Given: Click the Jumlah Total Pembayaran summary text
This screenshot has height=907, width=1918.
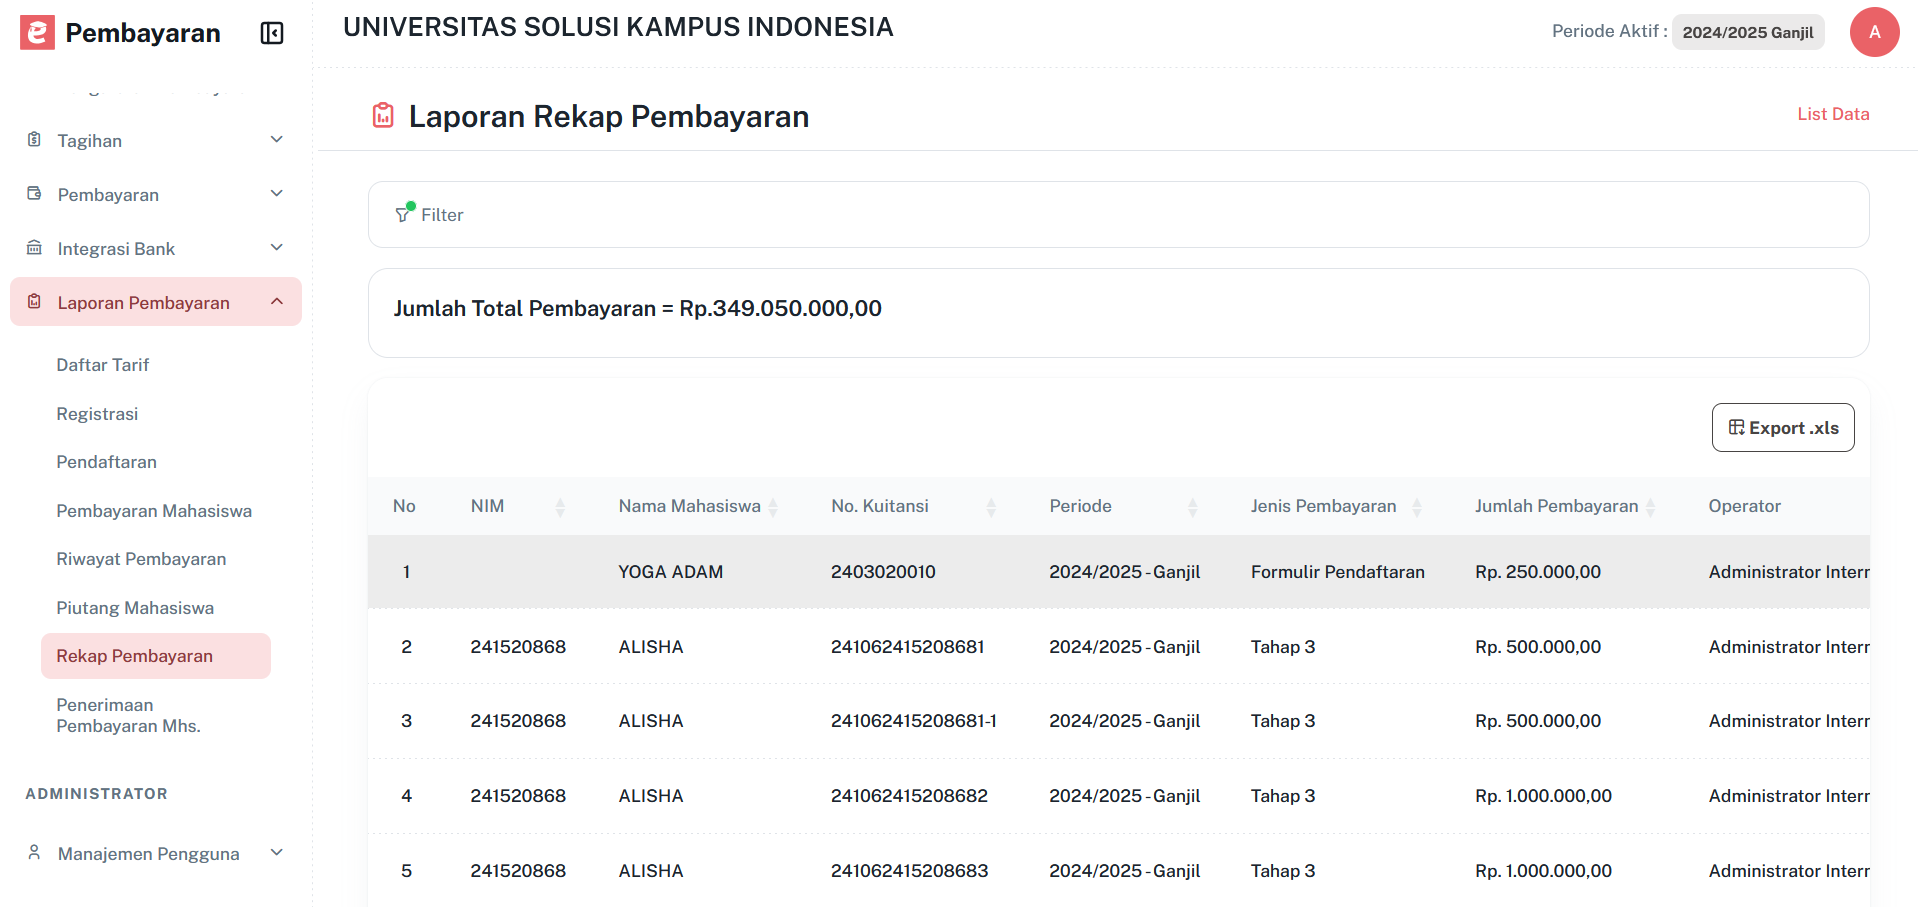Looking at the screenshot, I should tap(637, 308).
